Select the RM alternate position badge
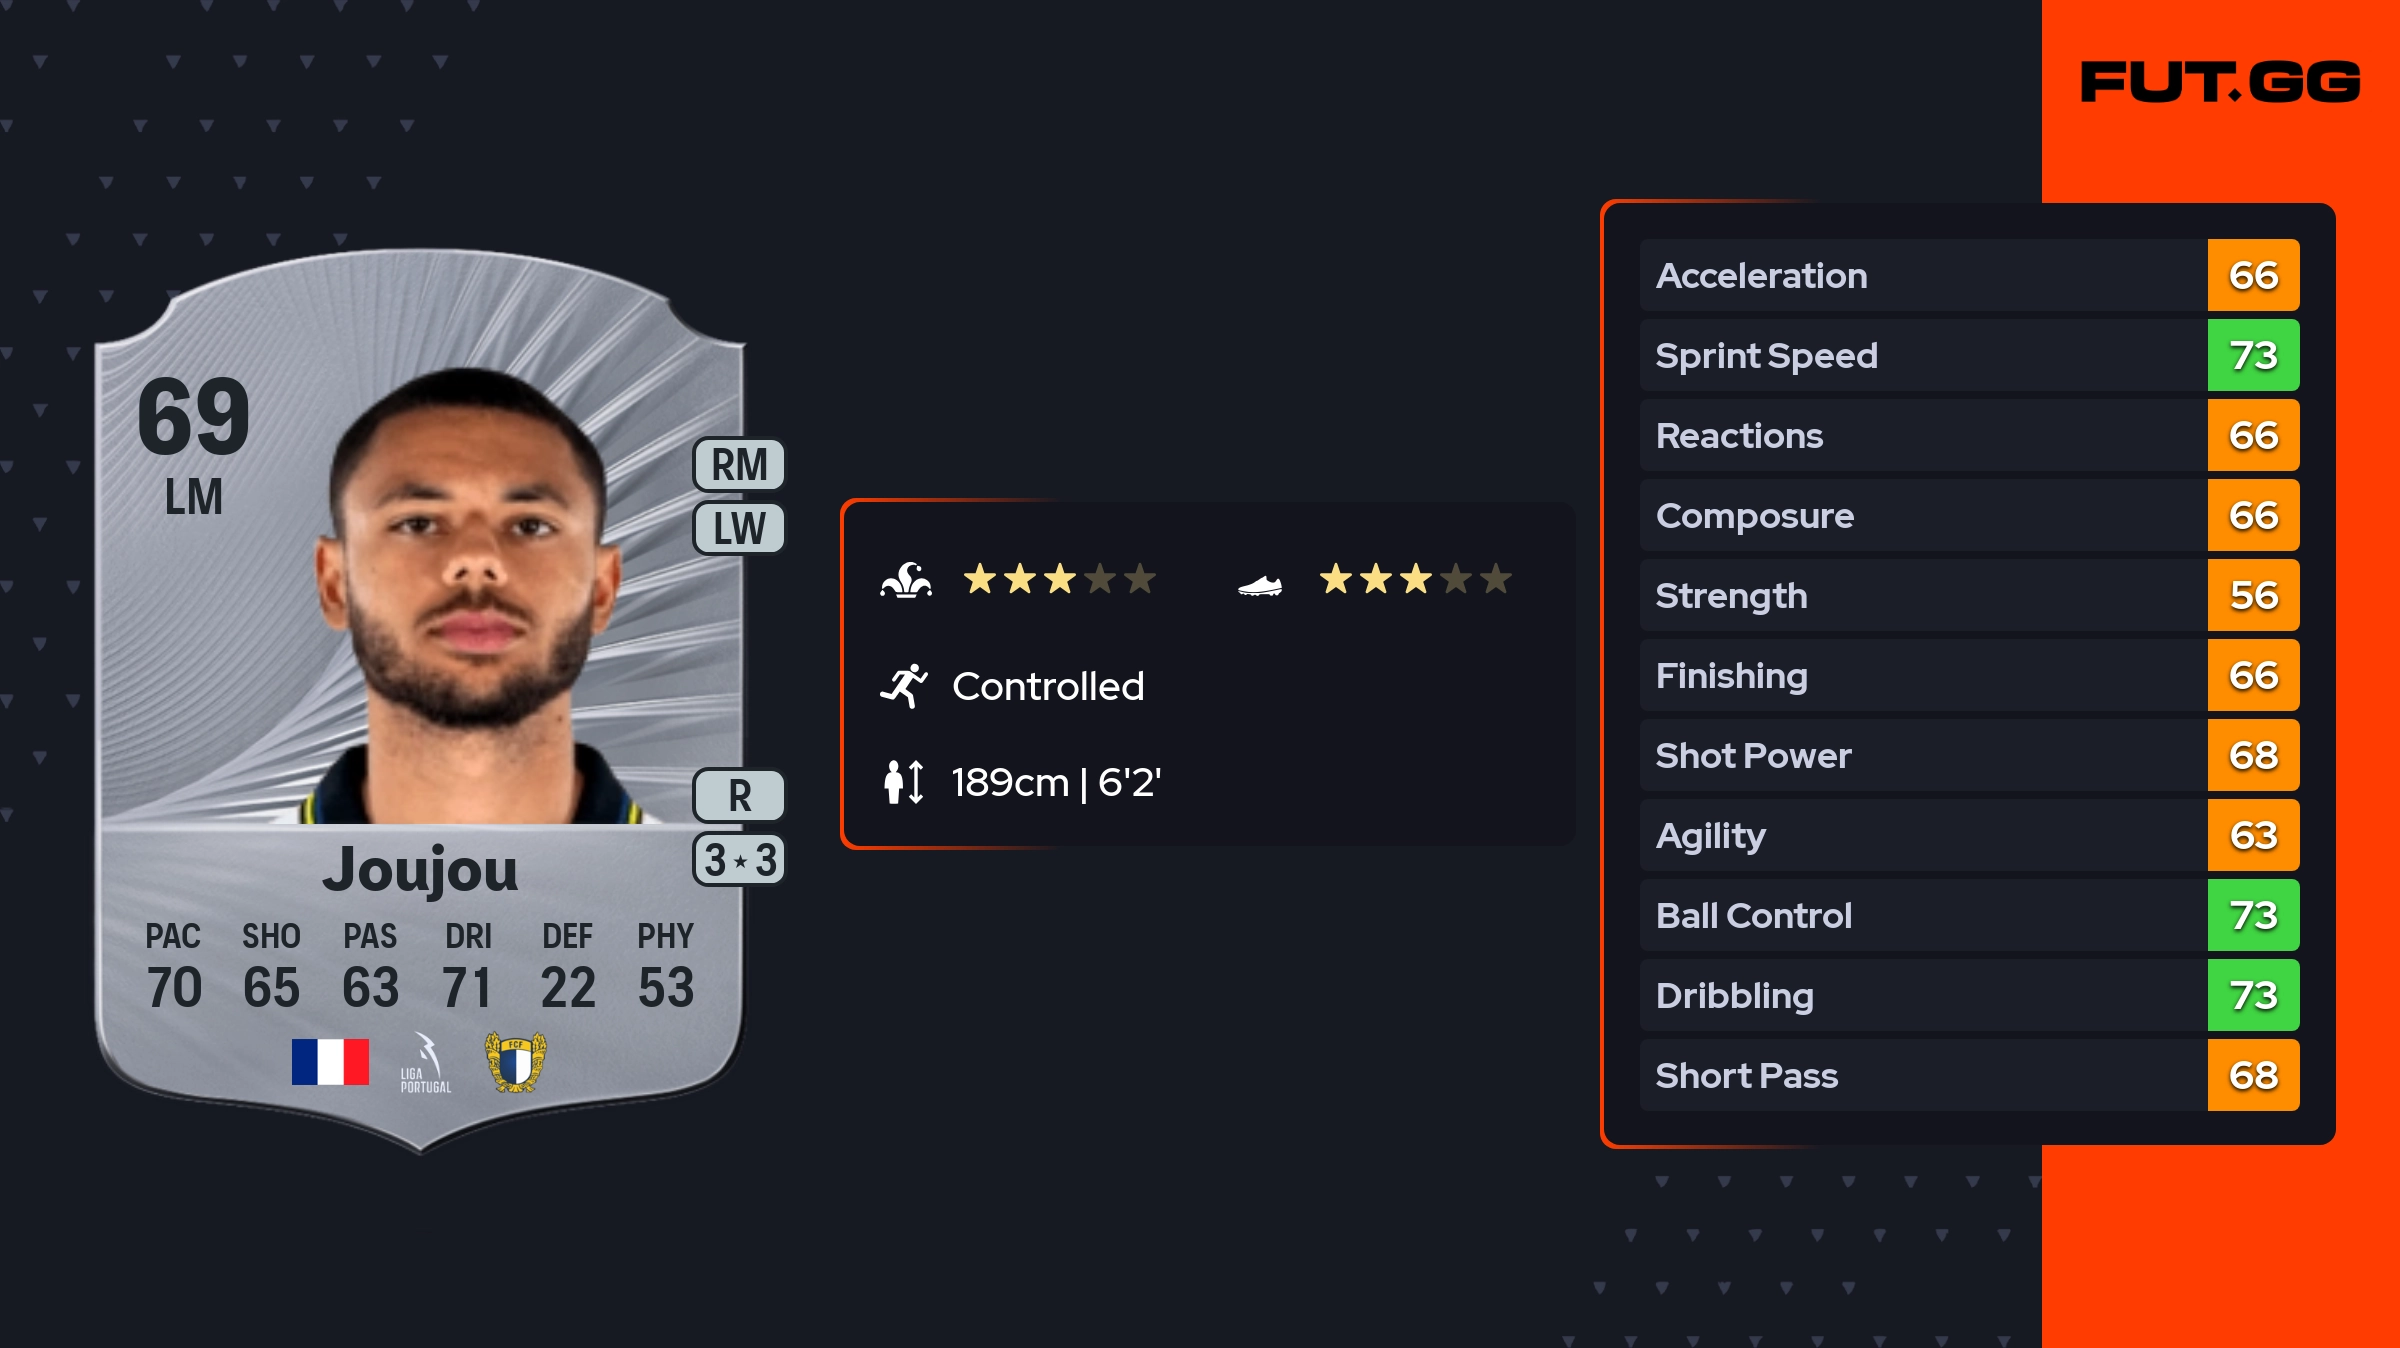This screenshot has width=2400, height=1348. (739, 465)
